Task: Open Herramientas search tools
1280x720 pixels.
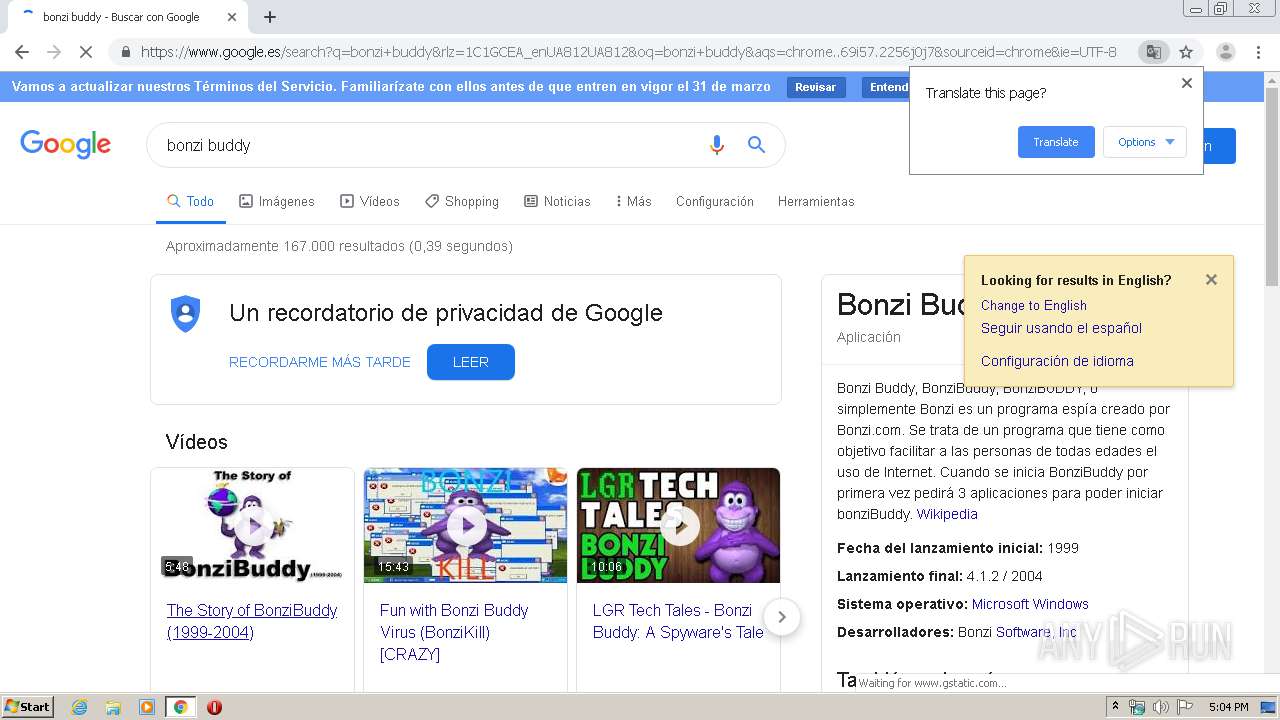Action: (x=816, y=201)
